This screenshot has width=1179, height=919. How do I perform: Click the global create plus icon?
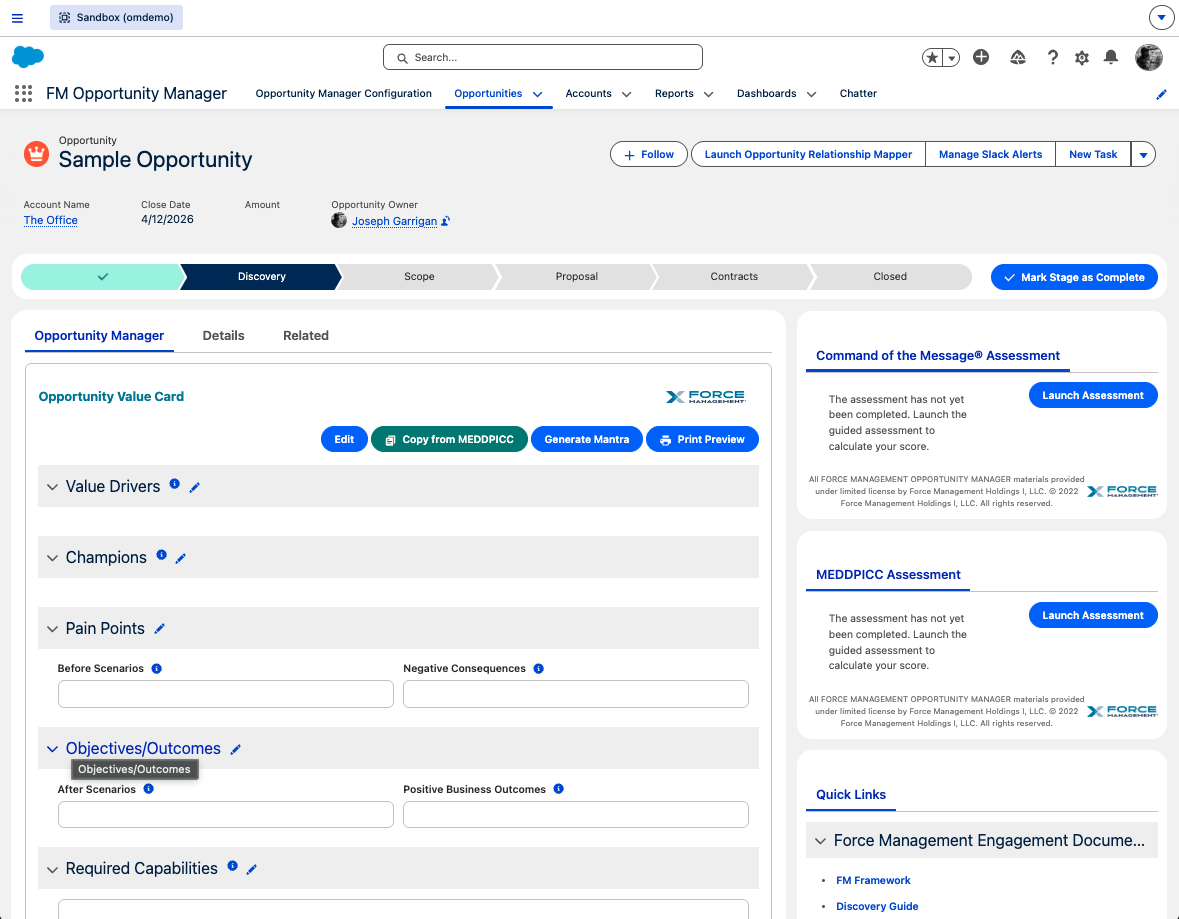[x=981, y=58]
